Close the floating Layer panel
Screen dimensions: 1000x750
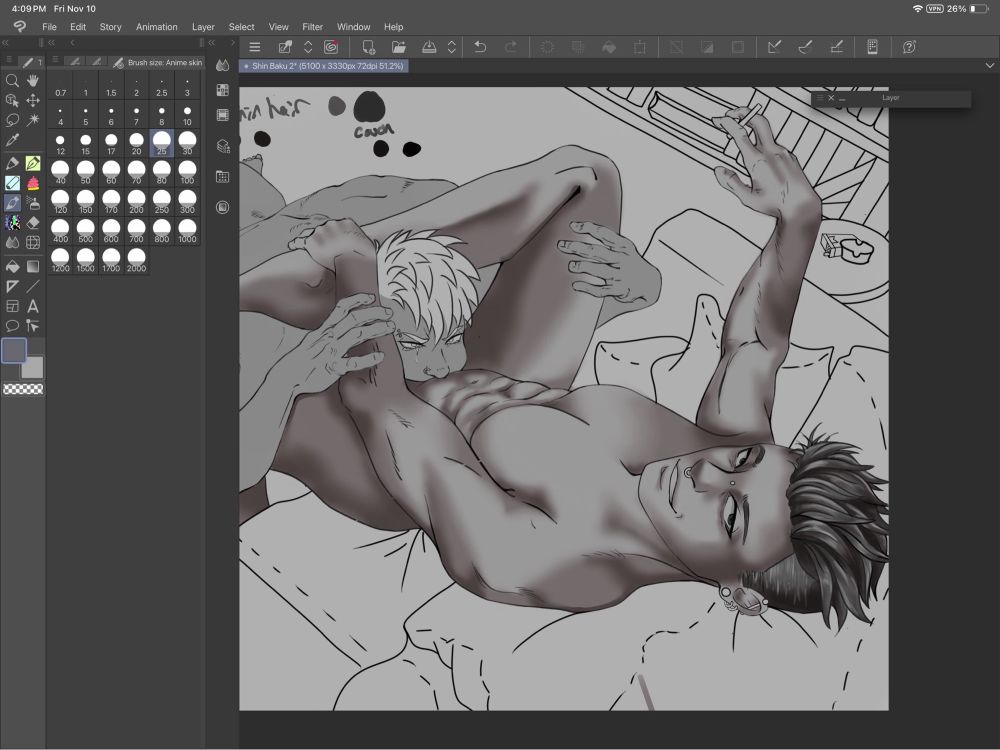coord(830,98)
